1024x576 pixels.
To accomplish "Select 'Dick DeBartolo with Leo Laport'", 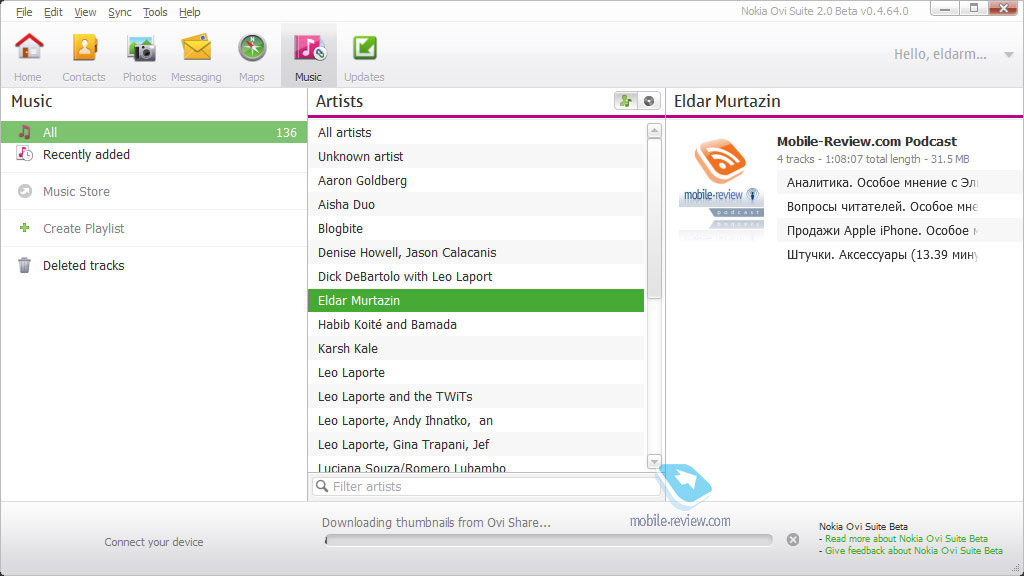I will [x=476, y=277].
